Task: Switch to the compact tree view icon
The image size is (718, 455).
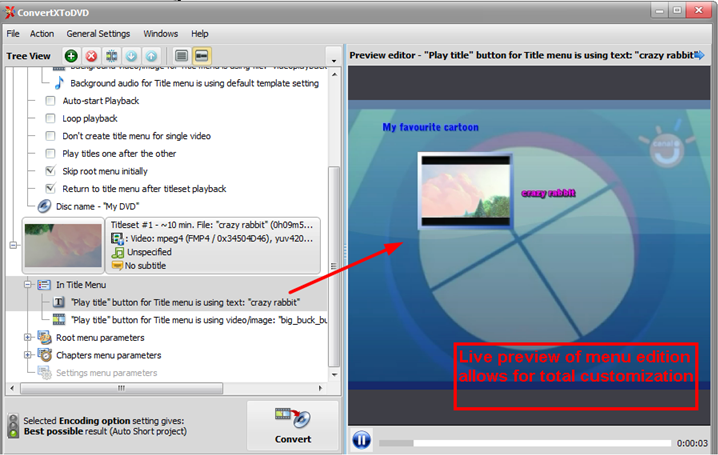Action: point(181,56)
